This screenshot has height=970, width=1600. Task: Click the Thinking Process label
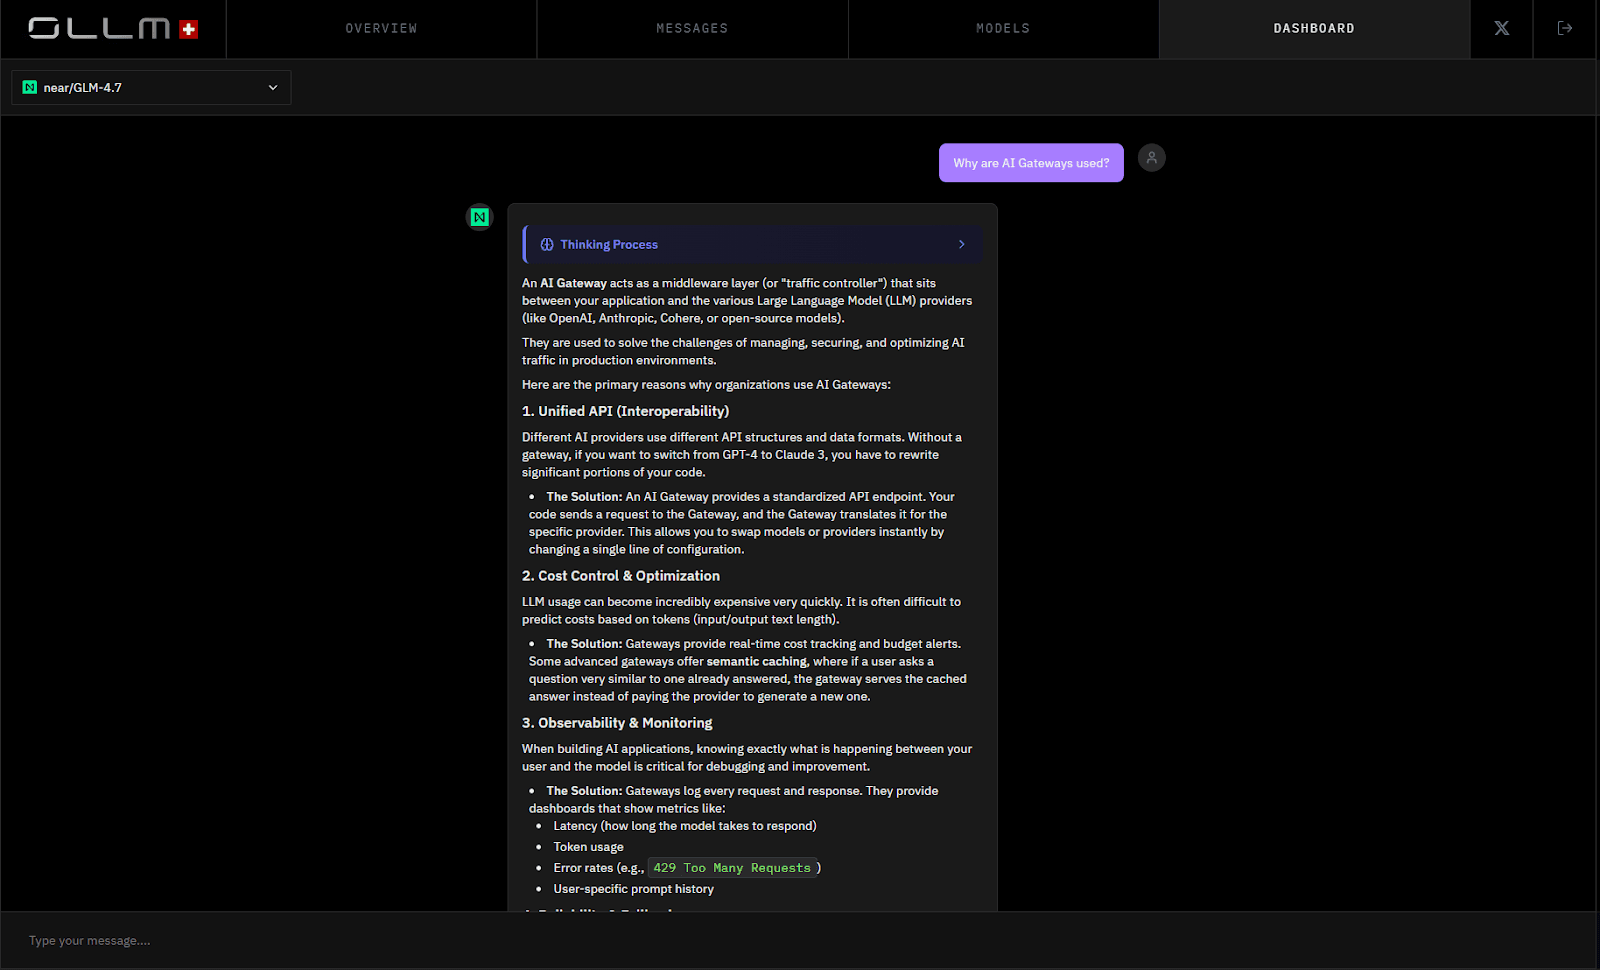pos(609,244)
